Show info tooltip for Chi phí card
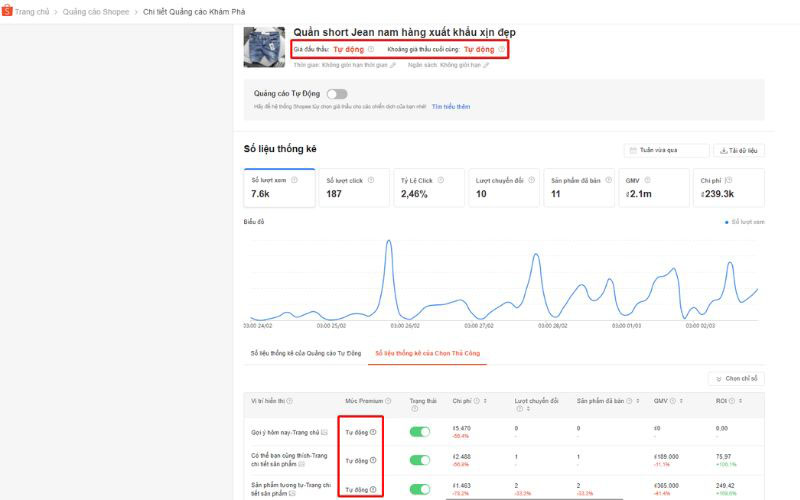Image resolution: width=800 pixels, height=500 pixels. pos(729,180)
